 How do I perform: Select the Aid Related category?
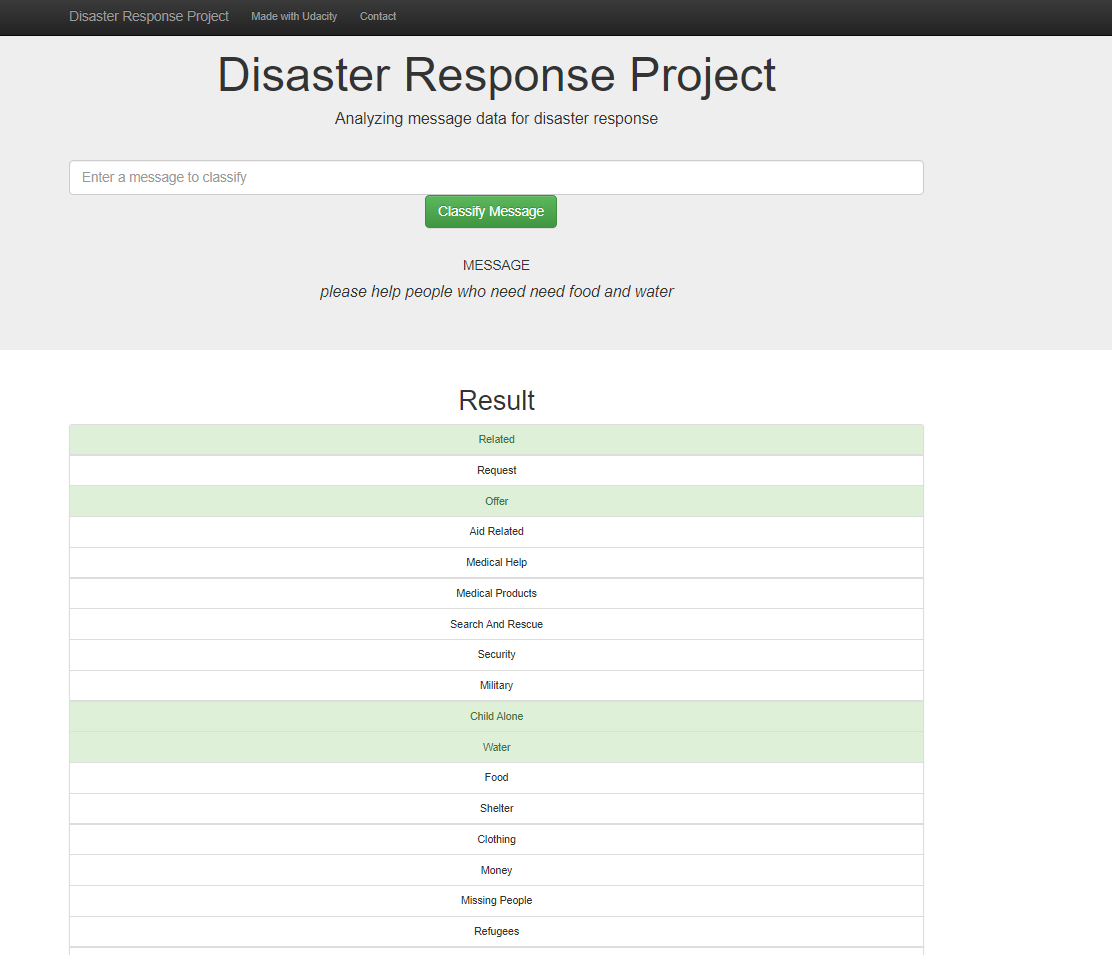(496, 531)
